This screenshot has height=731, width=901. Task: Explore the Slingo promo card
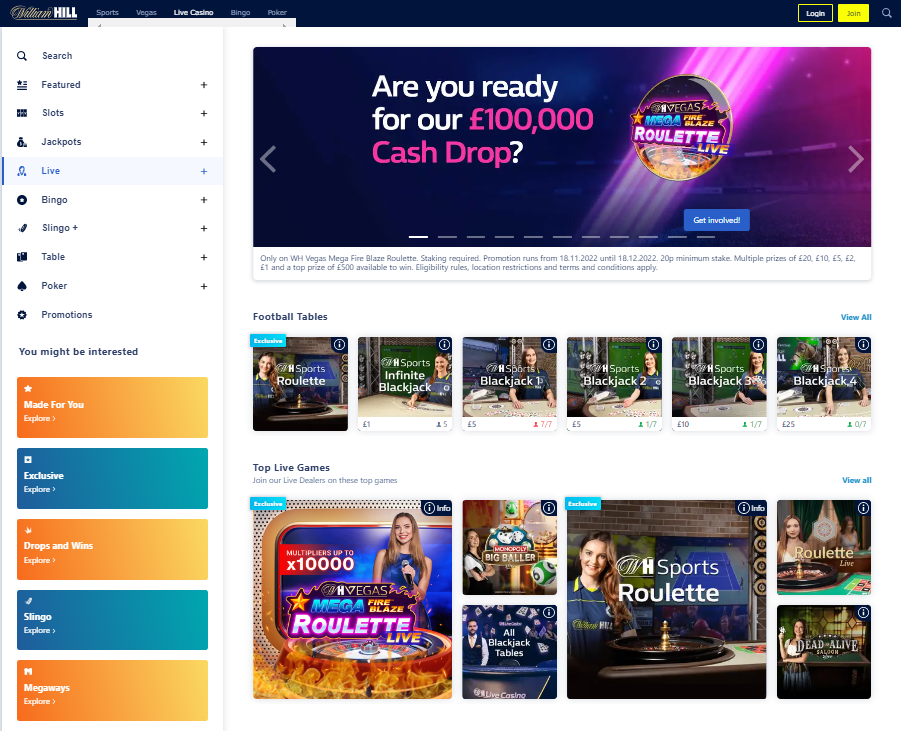click(x=113, y=620)
